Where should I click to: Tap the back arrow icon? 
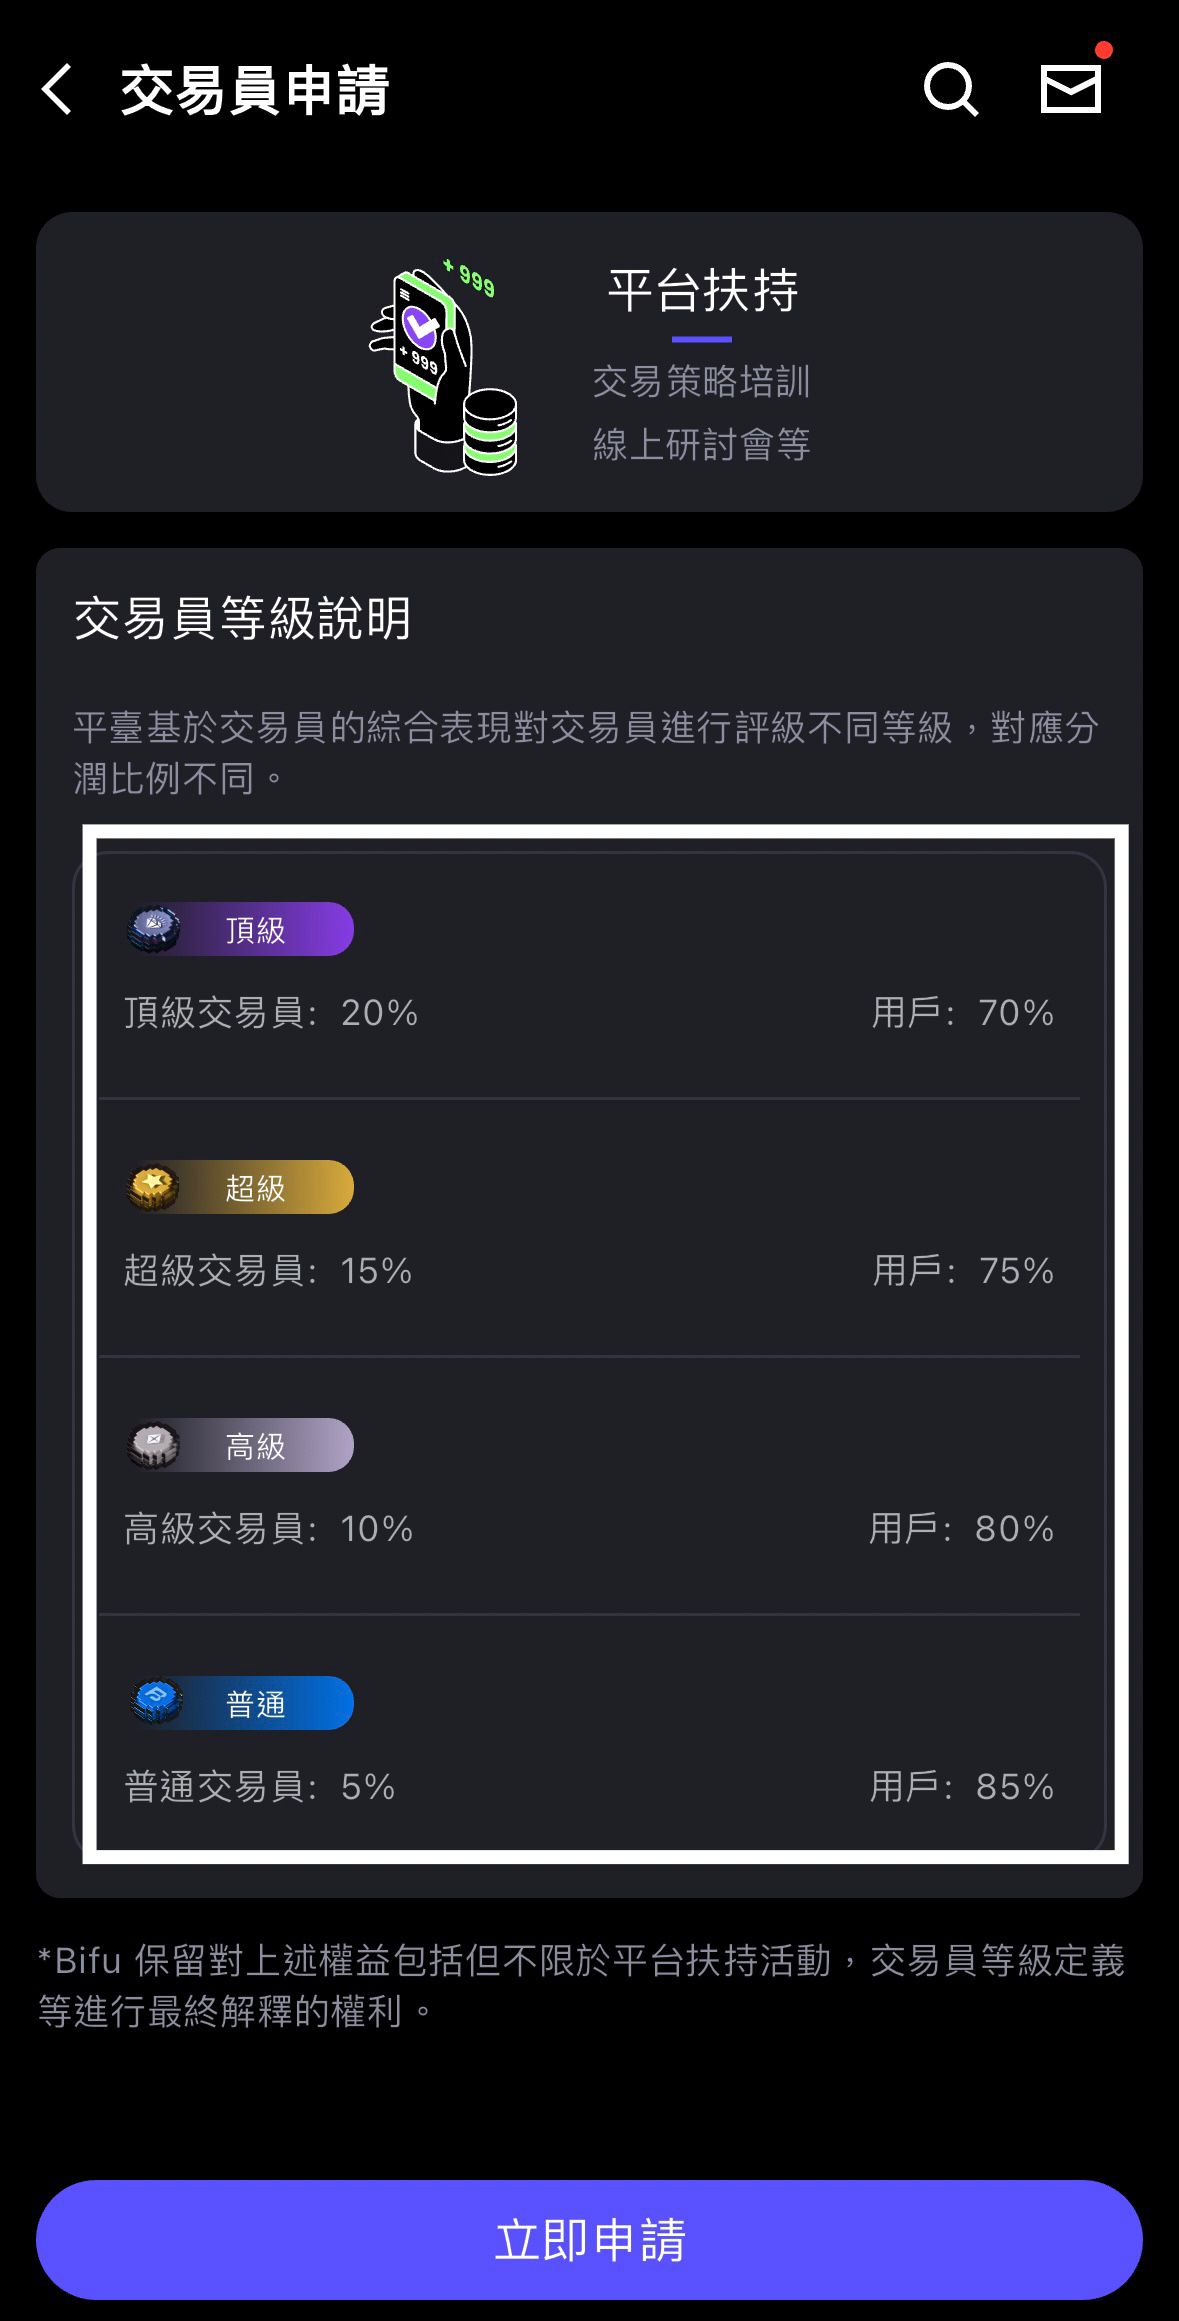tap(58, 90)
